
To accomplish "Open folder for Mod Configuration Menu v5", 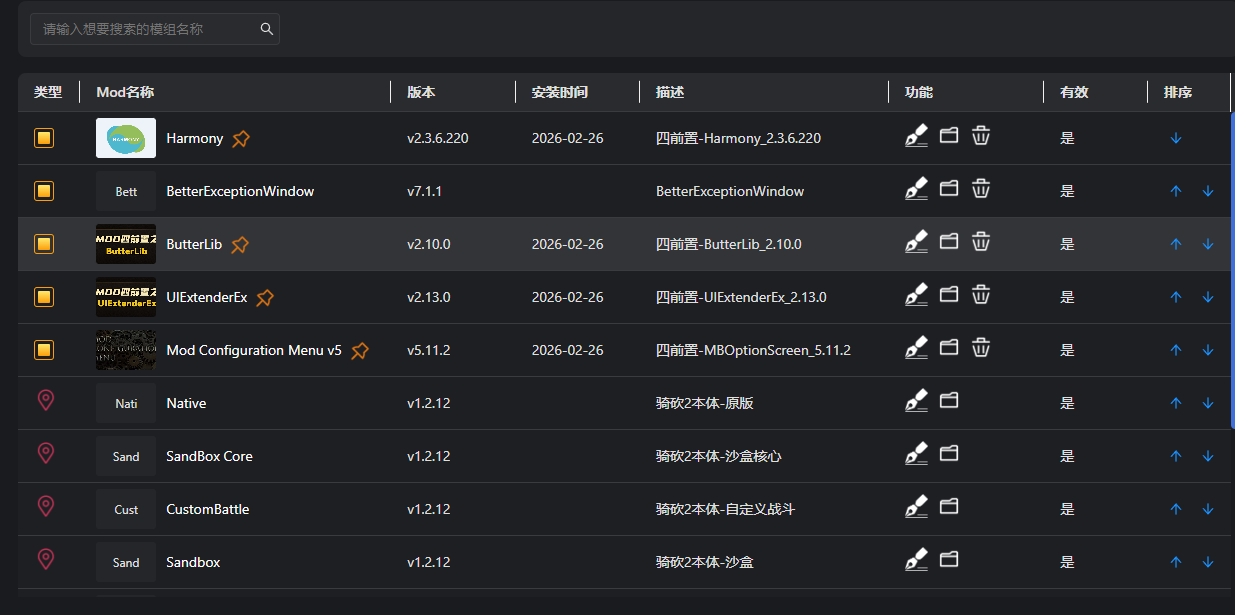I will (949, 347).
